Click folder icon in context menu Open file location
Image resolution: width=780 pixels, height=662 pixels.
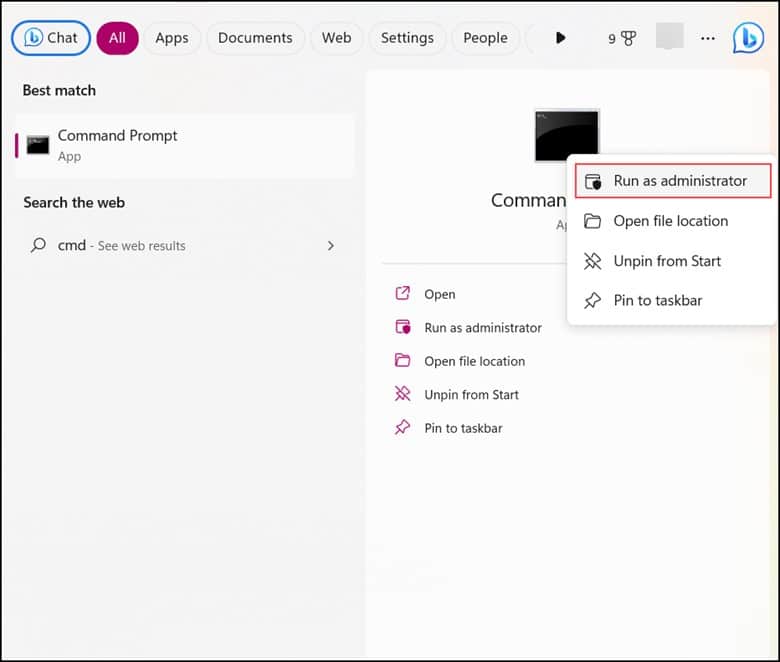point(592,221)
